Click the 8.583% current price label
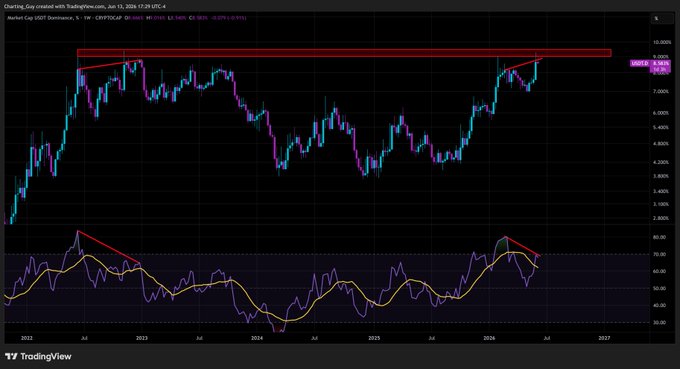Screen dimensions: 680x369 pyautogui.click(x=660, y=63)
